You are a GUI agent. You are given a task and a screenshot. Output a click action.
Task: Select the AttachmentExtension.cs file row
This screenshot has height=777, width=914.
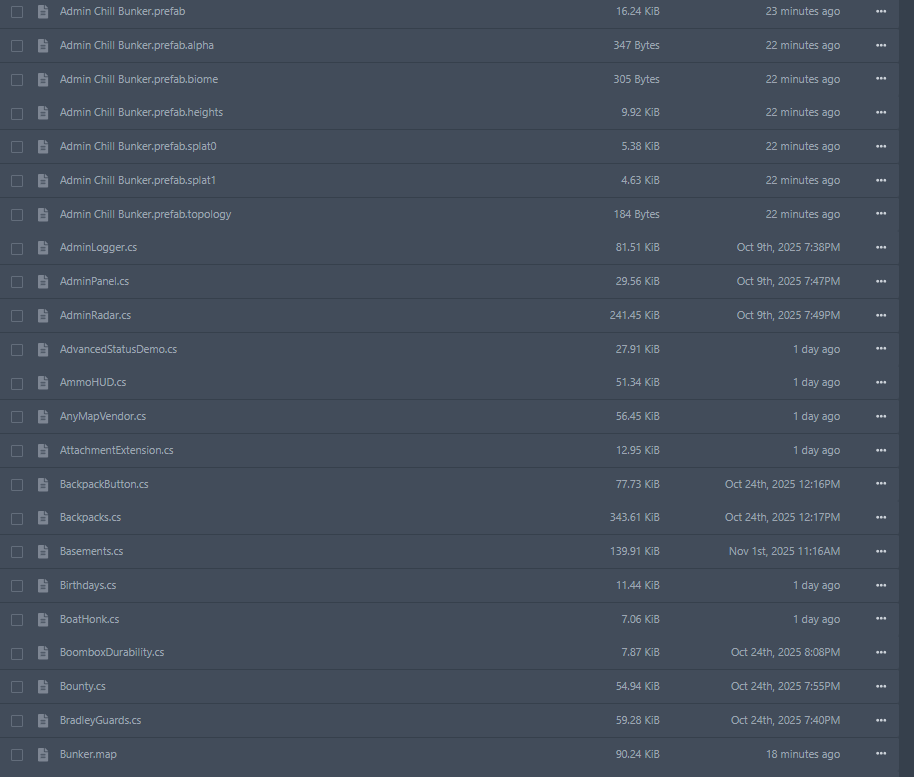pos(449,451)
